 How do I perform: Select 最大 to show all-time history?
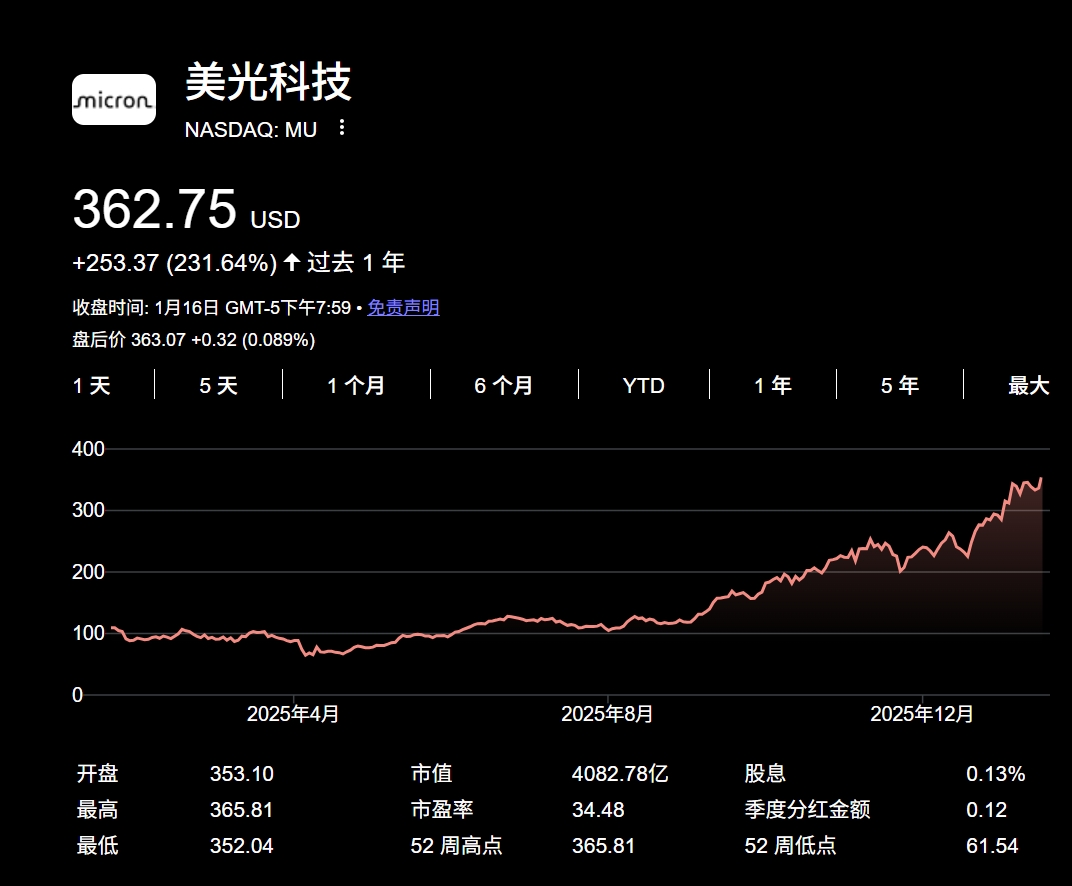[1029, 385]
